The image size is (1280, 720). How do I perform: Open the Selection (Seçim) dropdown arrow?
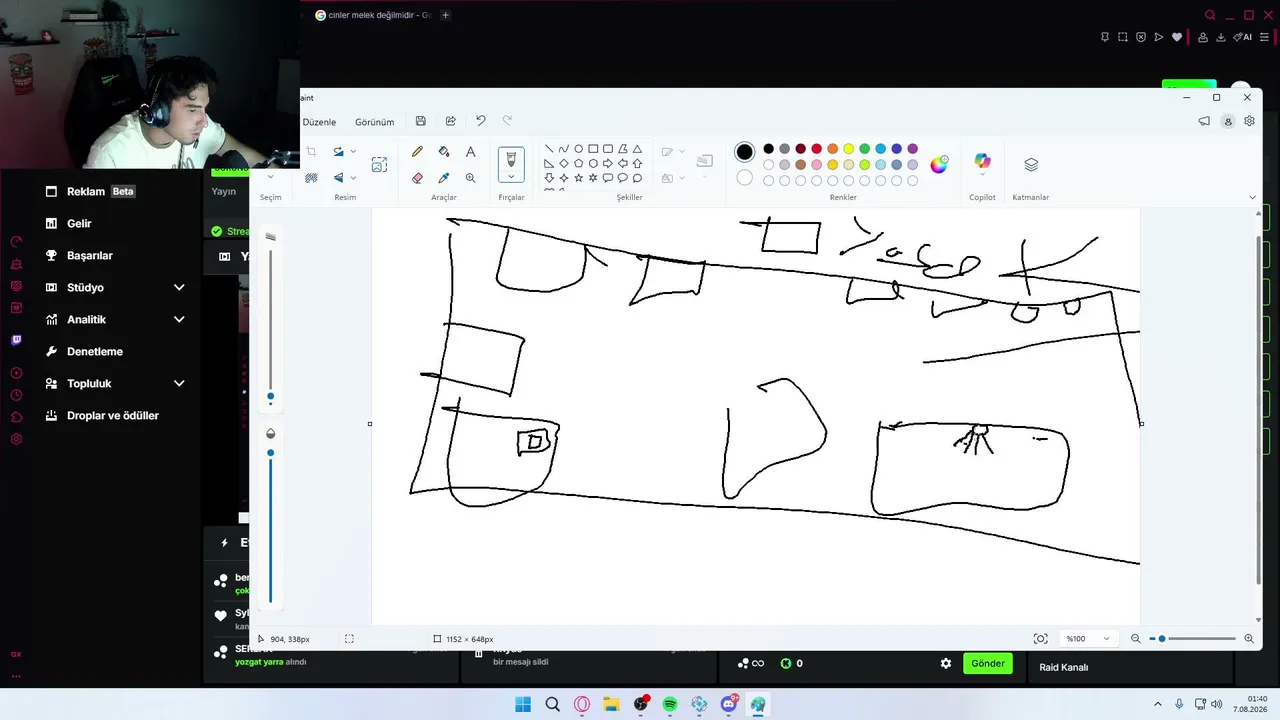(270, 178)
